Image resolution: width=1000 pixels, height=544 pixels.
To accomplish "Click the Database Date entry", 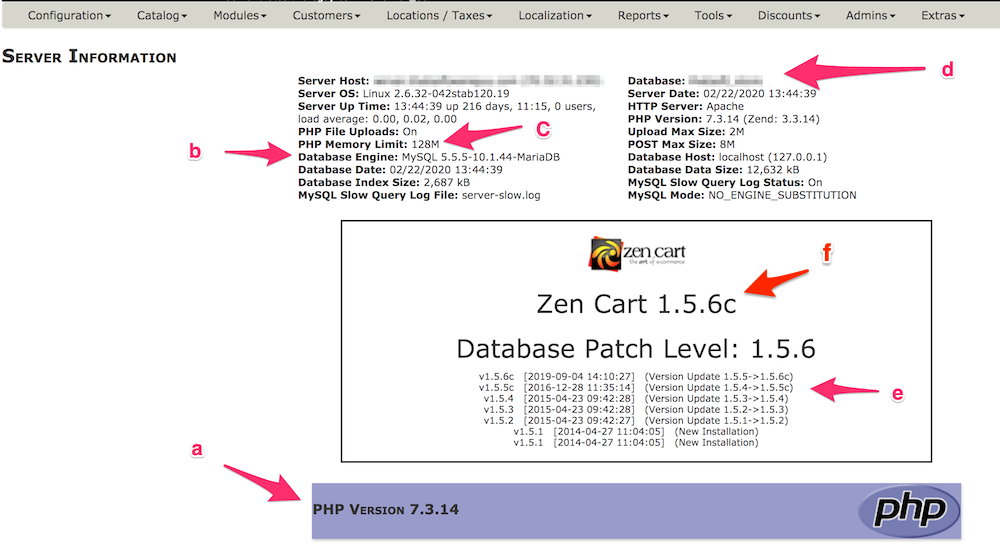I will click(x=400, y=170).
